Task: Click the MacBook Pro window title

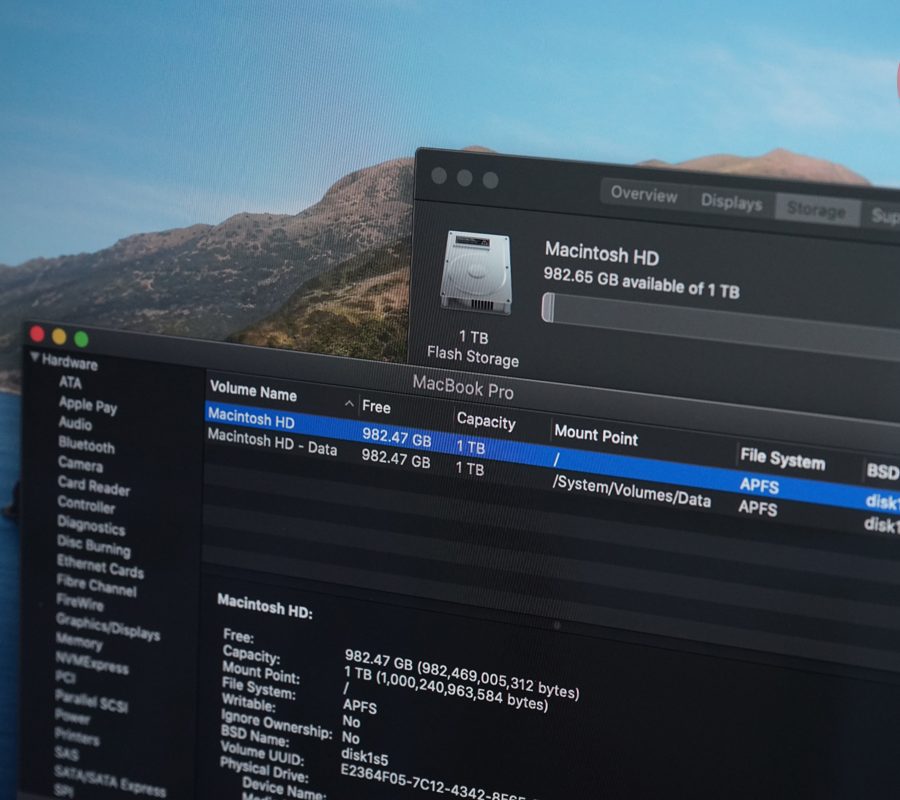Action: (x=463, y=387)
